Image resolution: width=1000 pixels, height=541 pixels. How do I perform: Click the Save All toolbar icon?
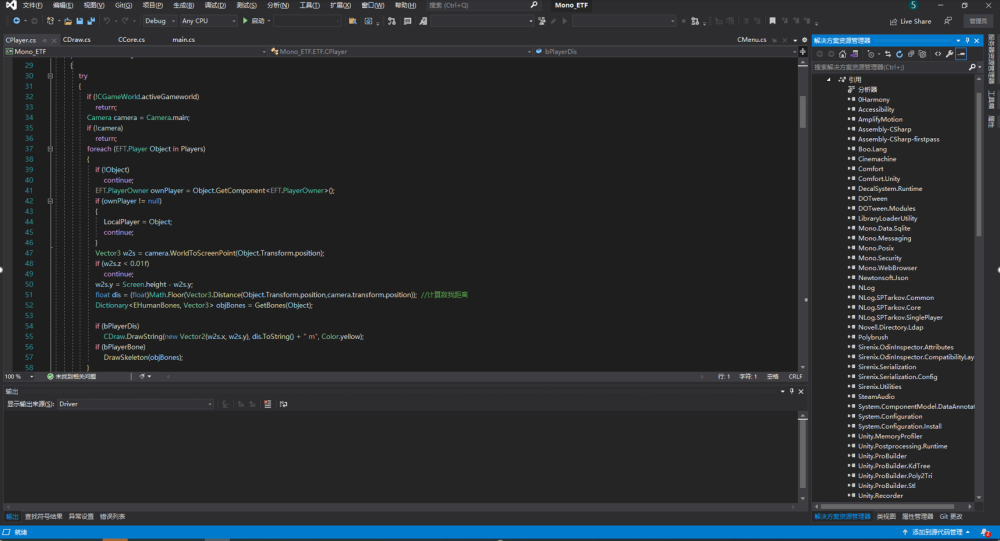90,20
